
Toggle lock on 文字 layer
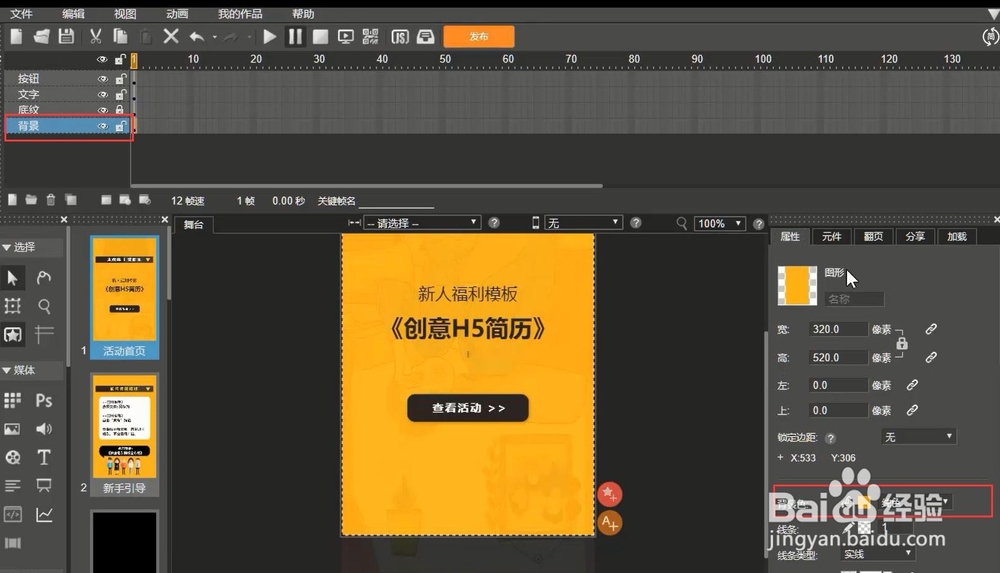[x=120, y=94]
